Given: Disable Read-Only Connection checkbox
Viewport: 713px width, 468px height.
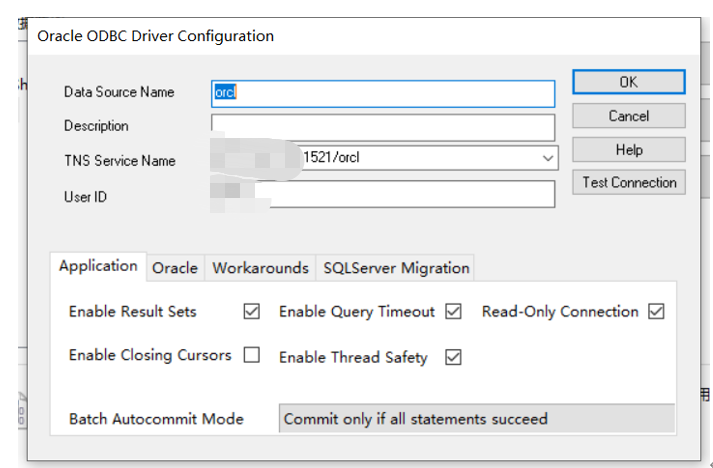Looking at the screenshot, I should 656,312.
